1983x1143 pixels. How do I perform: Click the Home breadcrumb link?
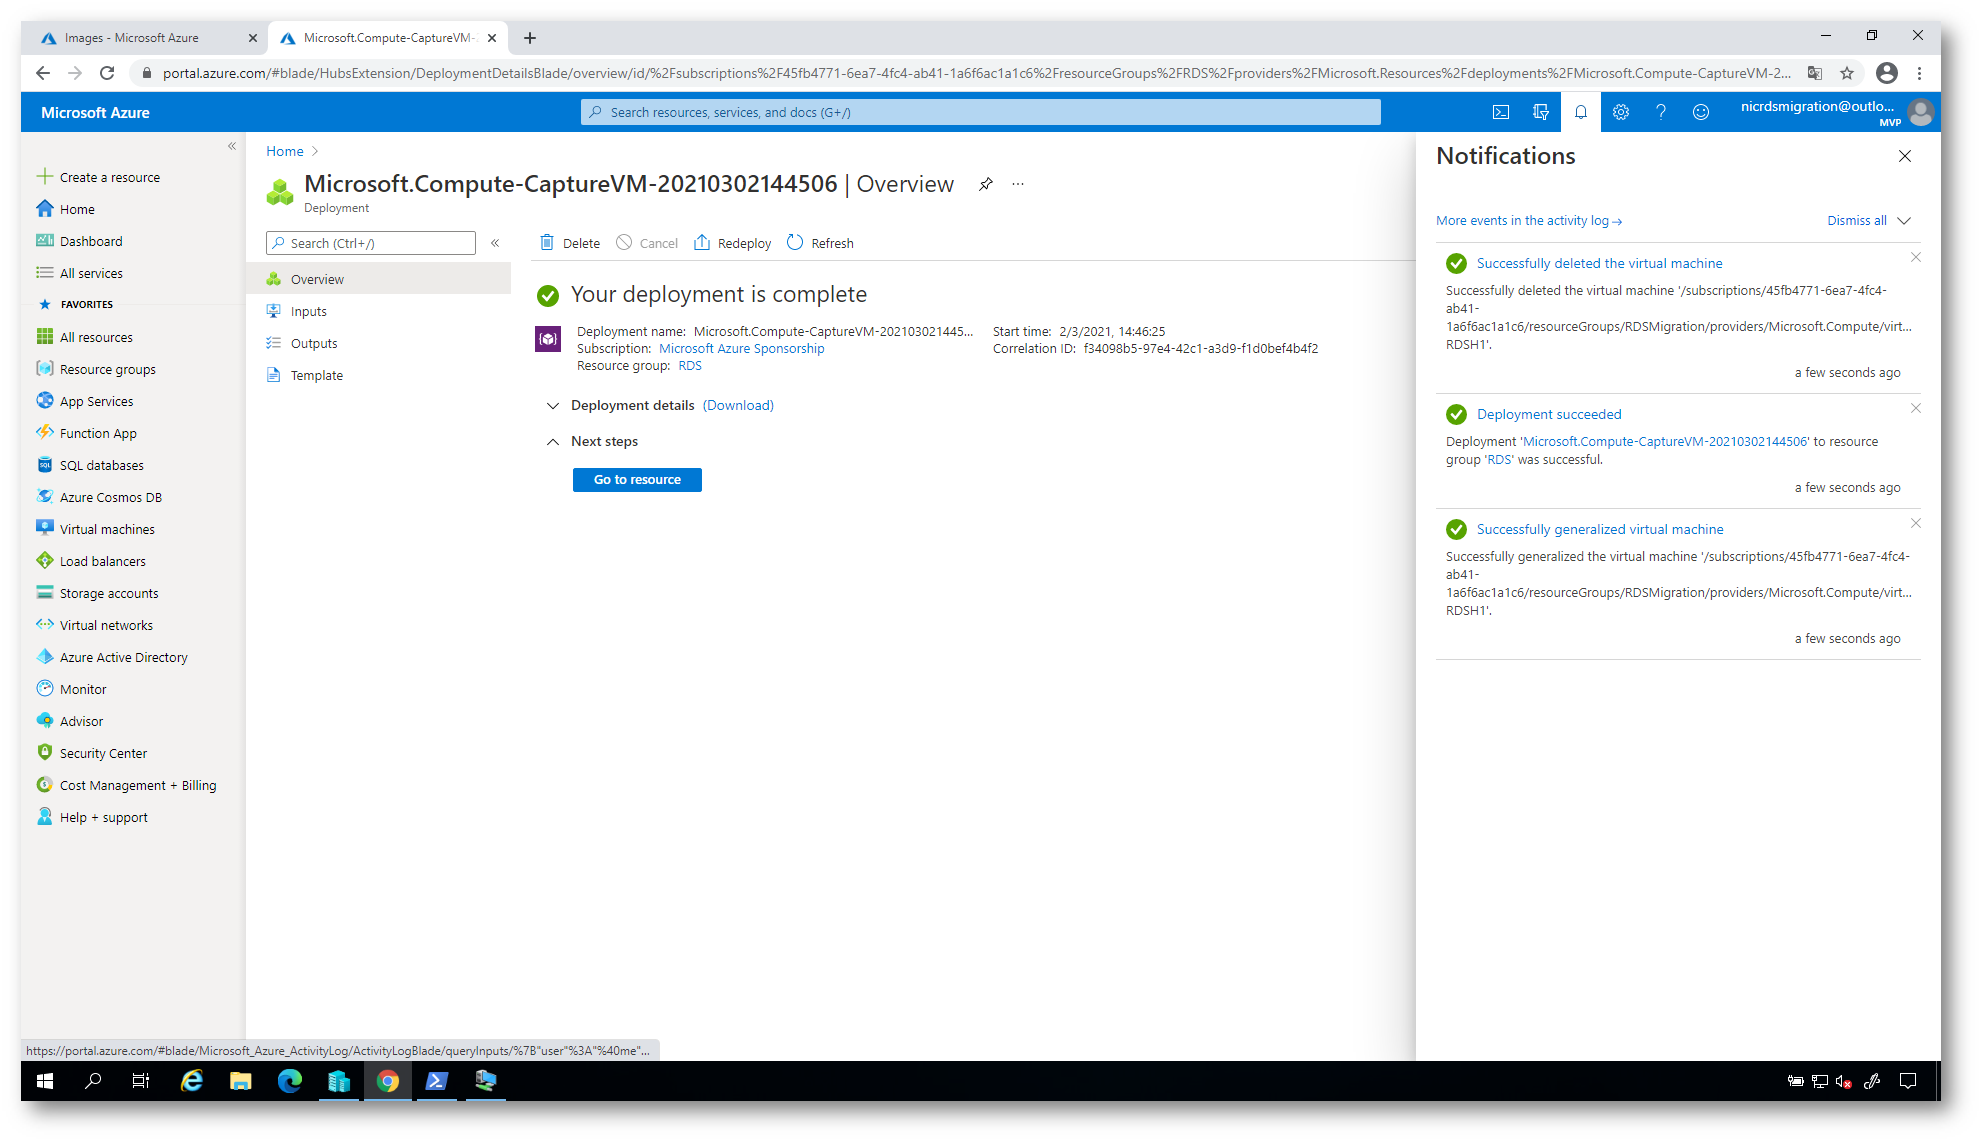pos(284,151)
